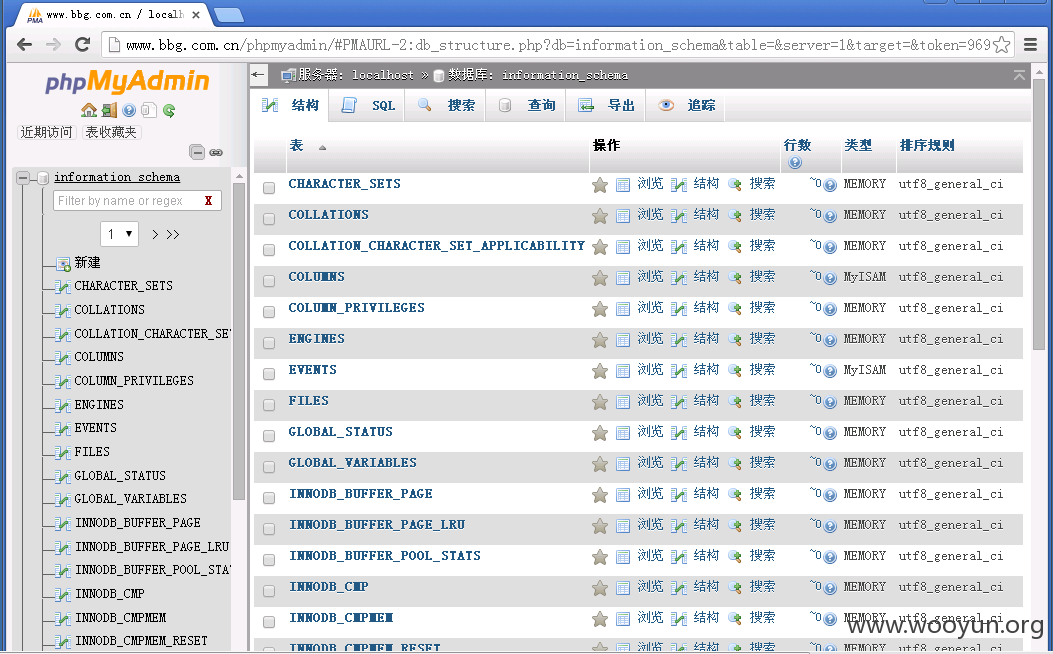Star the INNODB_BUFFER_PAGE table
The width and height of the screenshot is (1053, 654).
click(x=600, y=496)
